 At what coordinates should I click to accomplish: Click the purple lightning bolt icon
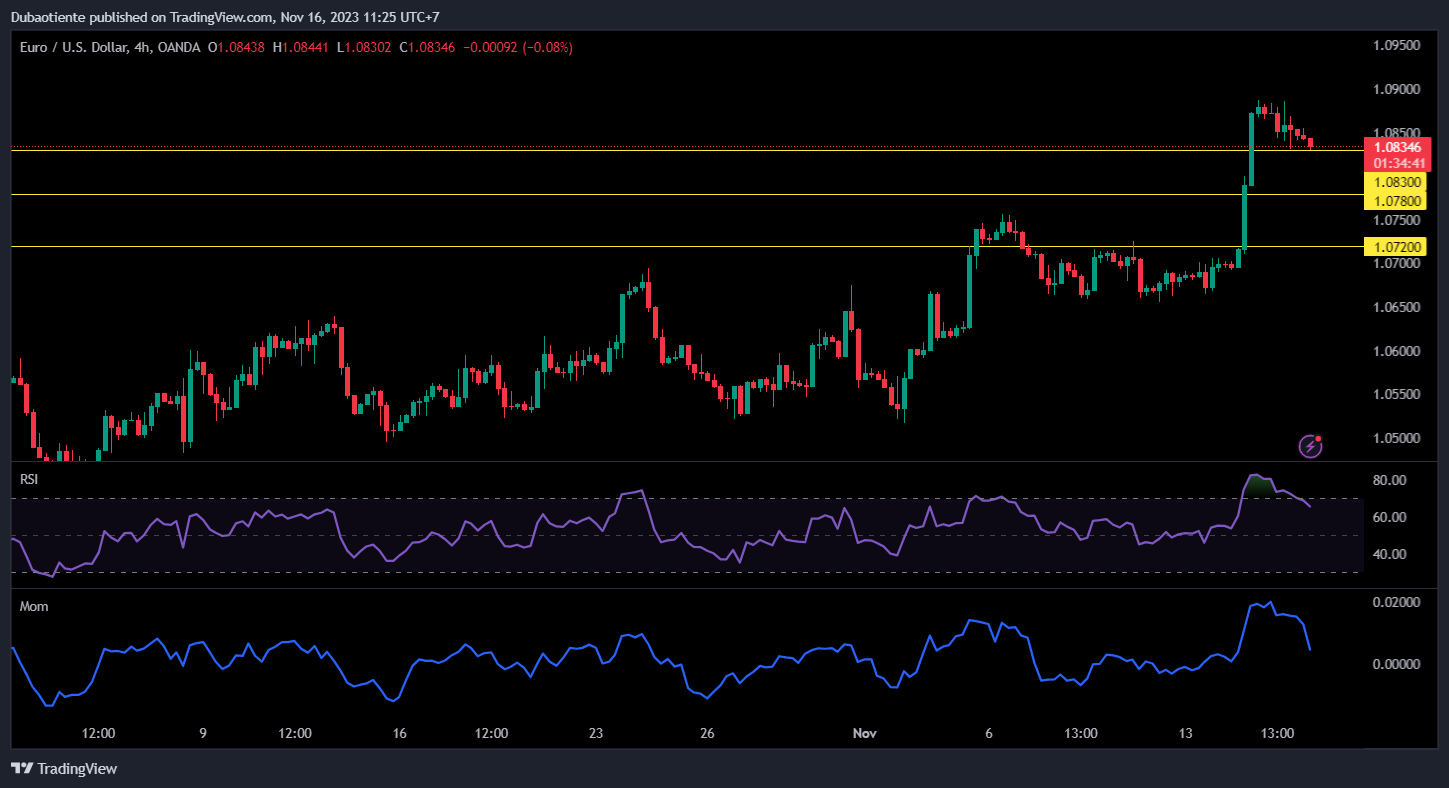[1310, 446]
